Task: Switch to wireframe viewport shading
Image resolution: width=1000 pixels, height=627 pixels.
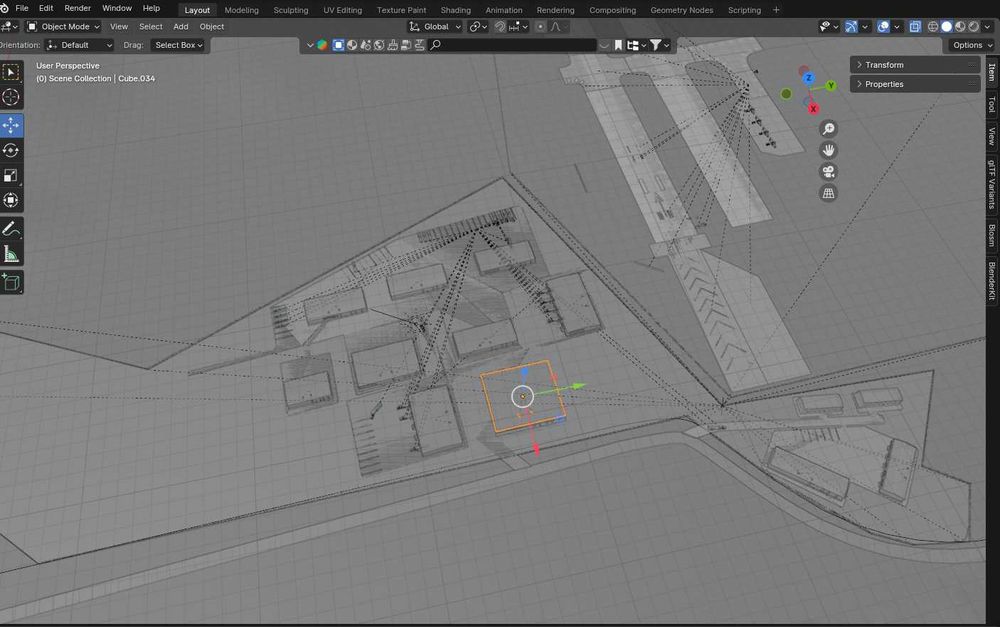Action: click(x=933, y=27)
